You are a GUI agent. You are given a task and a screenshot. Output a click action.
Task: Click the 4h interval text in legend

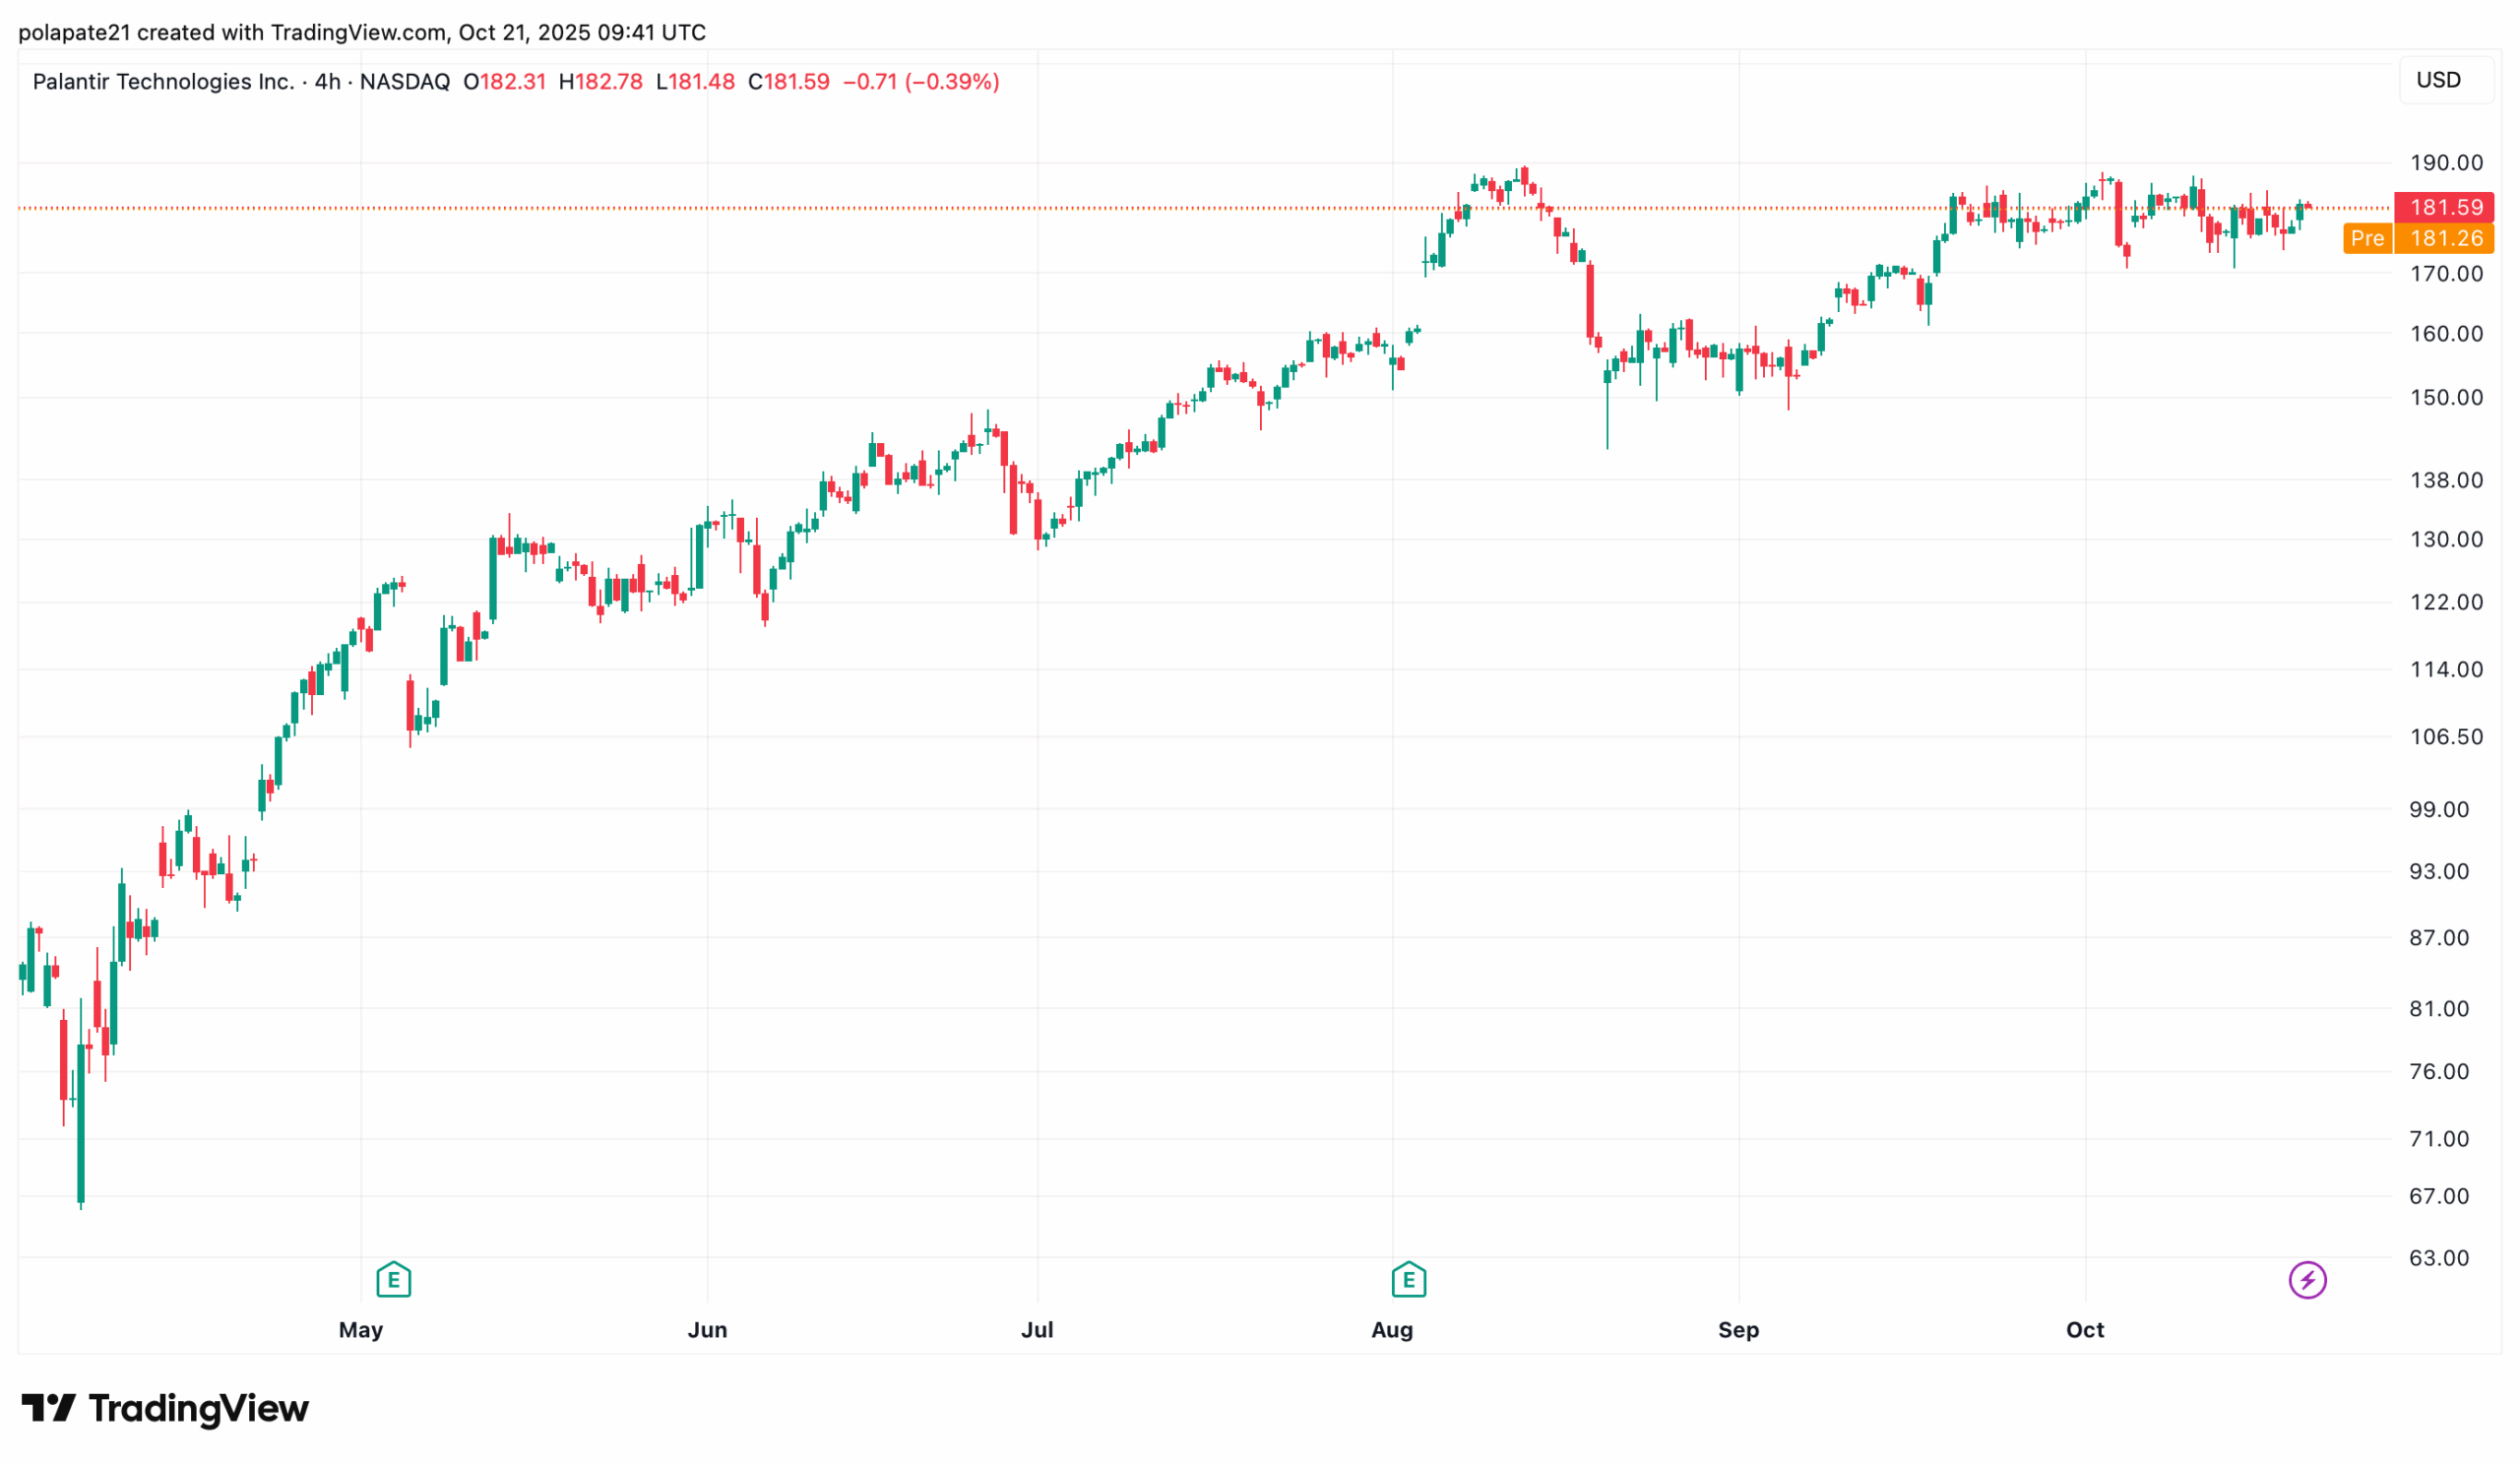[x=328, y=82]
